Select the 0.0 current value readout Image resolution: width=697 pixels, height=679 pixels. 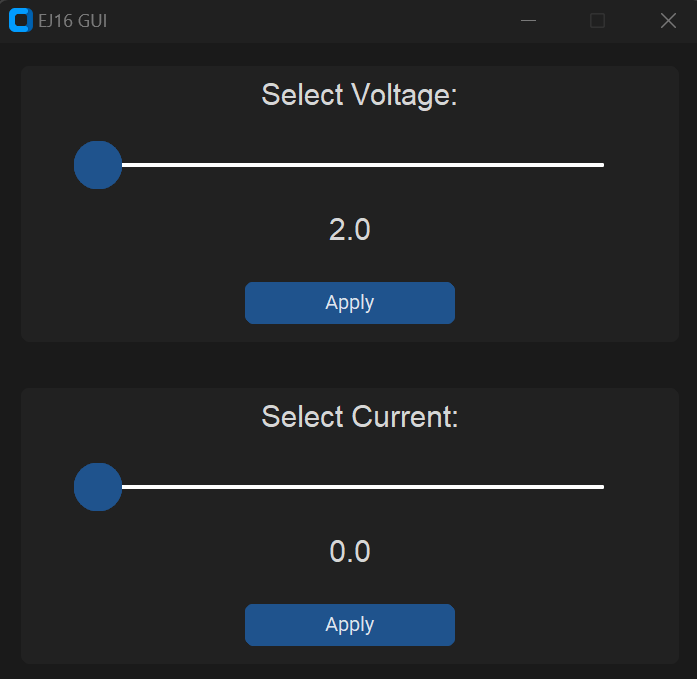[x=350, y=551]
